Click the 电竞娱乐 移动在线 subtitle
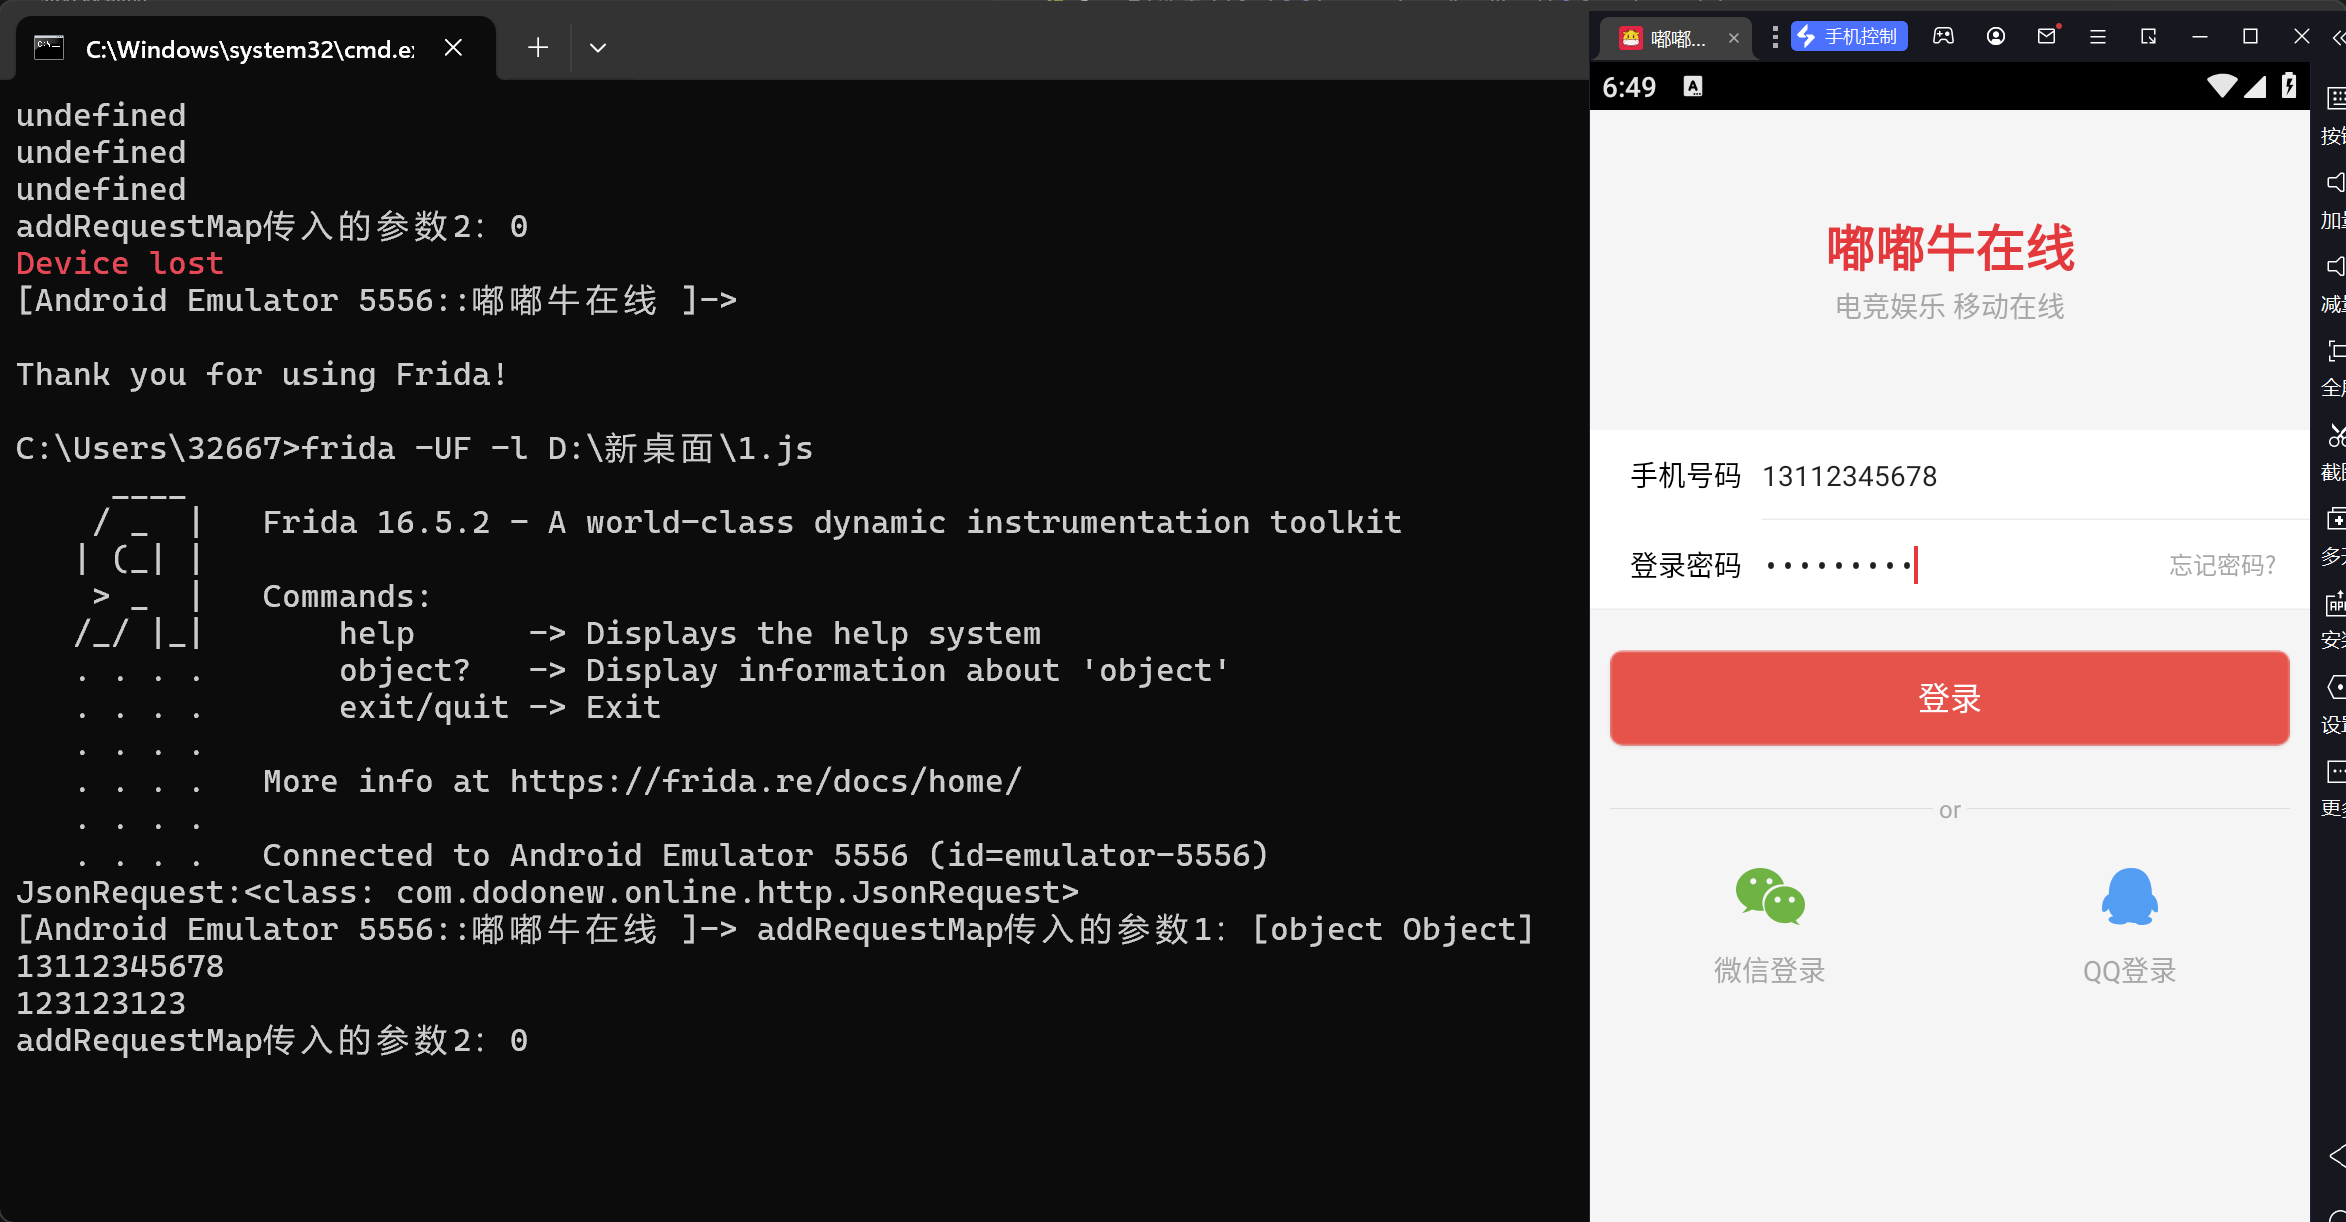This screenshot has height=1222, width=2346. [1950, 306]
